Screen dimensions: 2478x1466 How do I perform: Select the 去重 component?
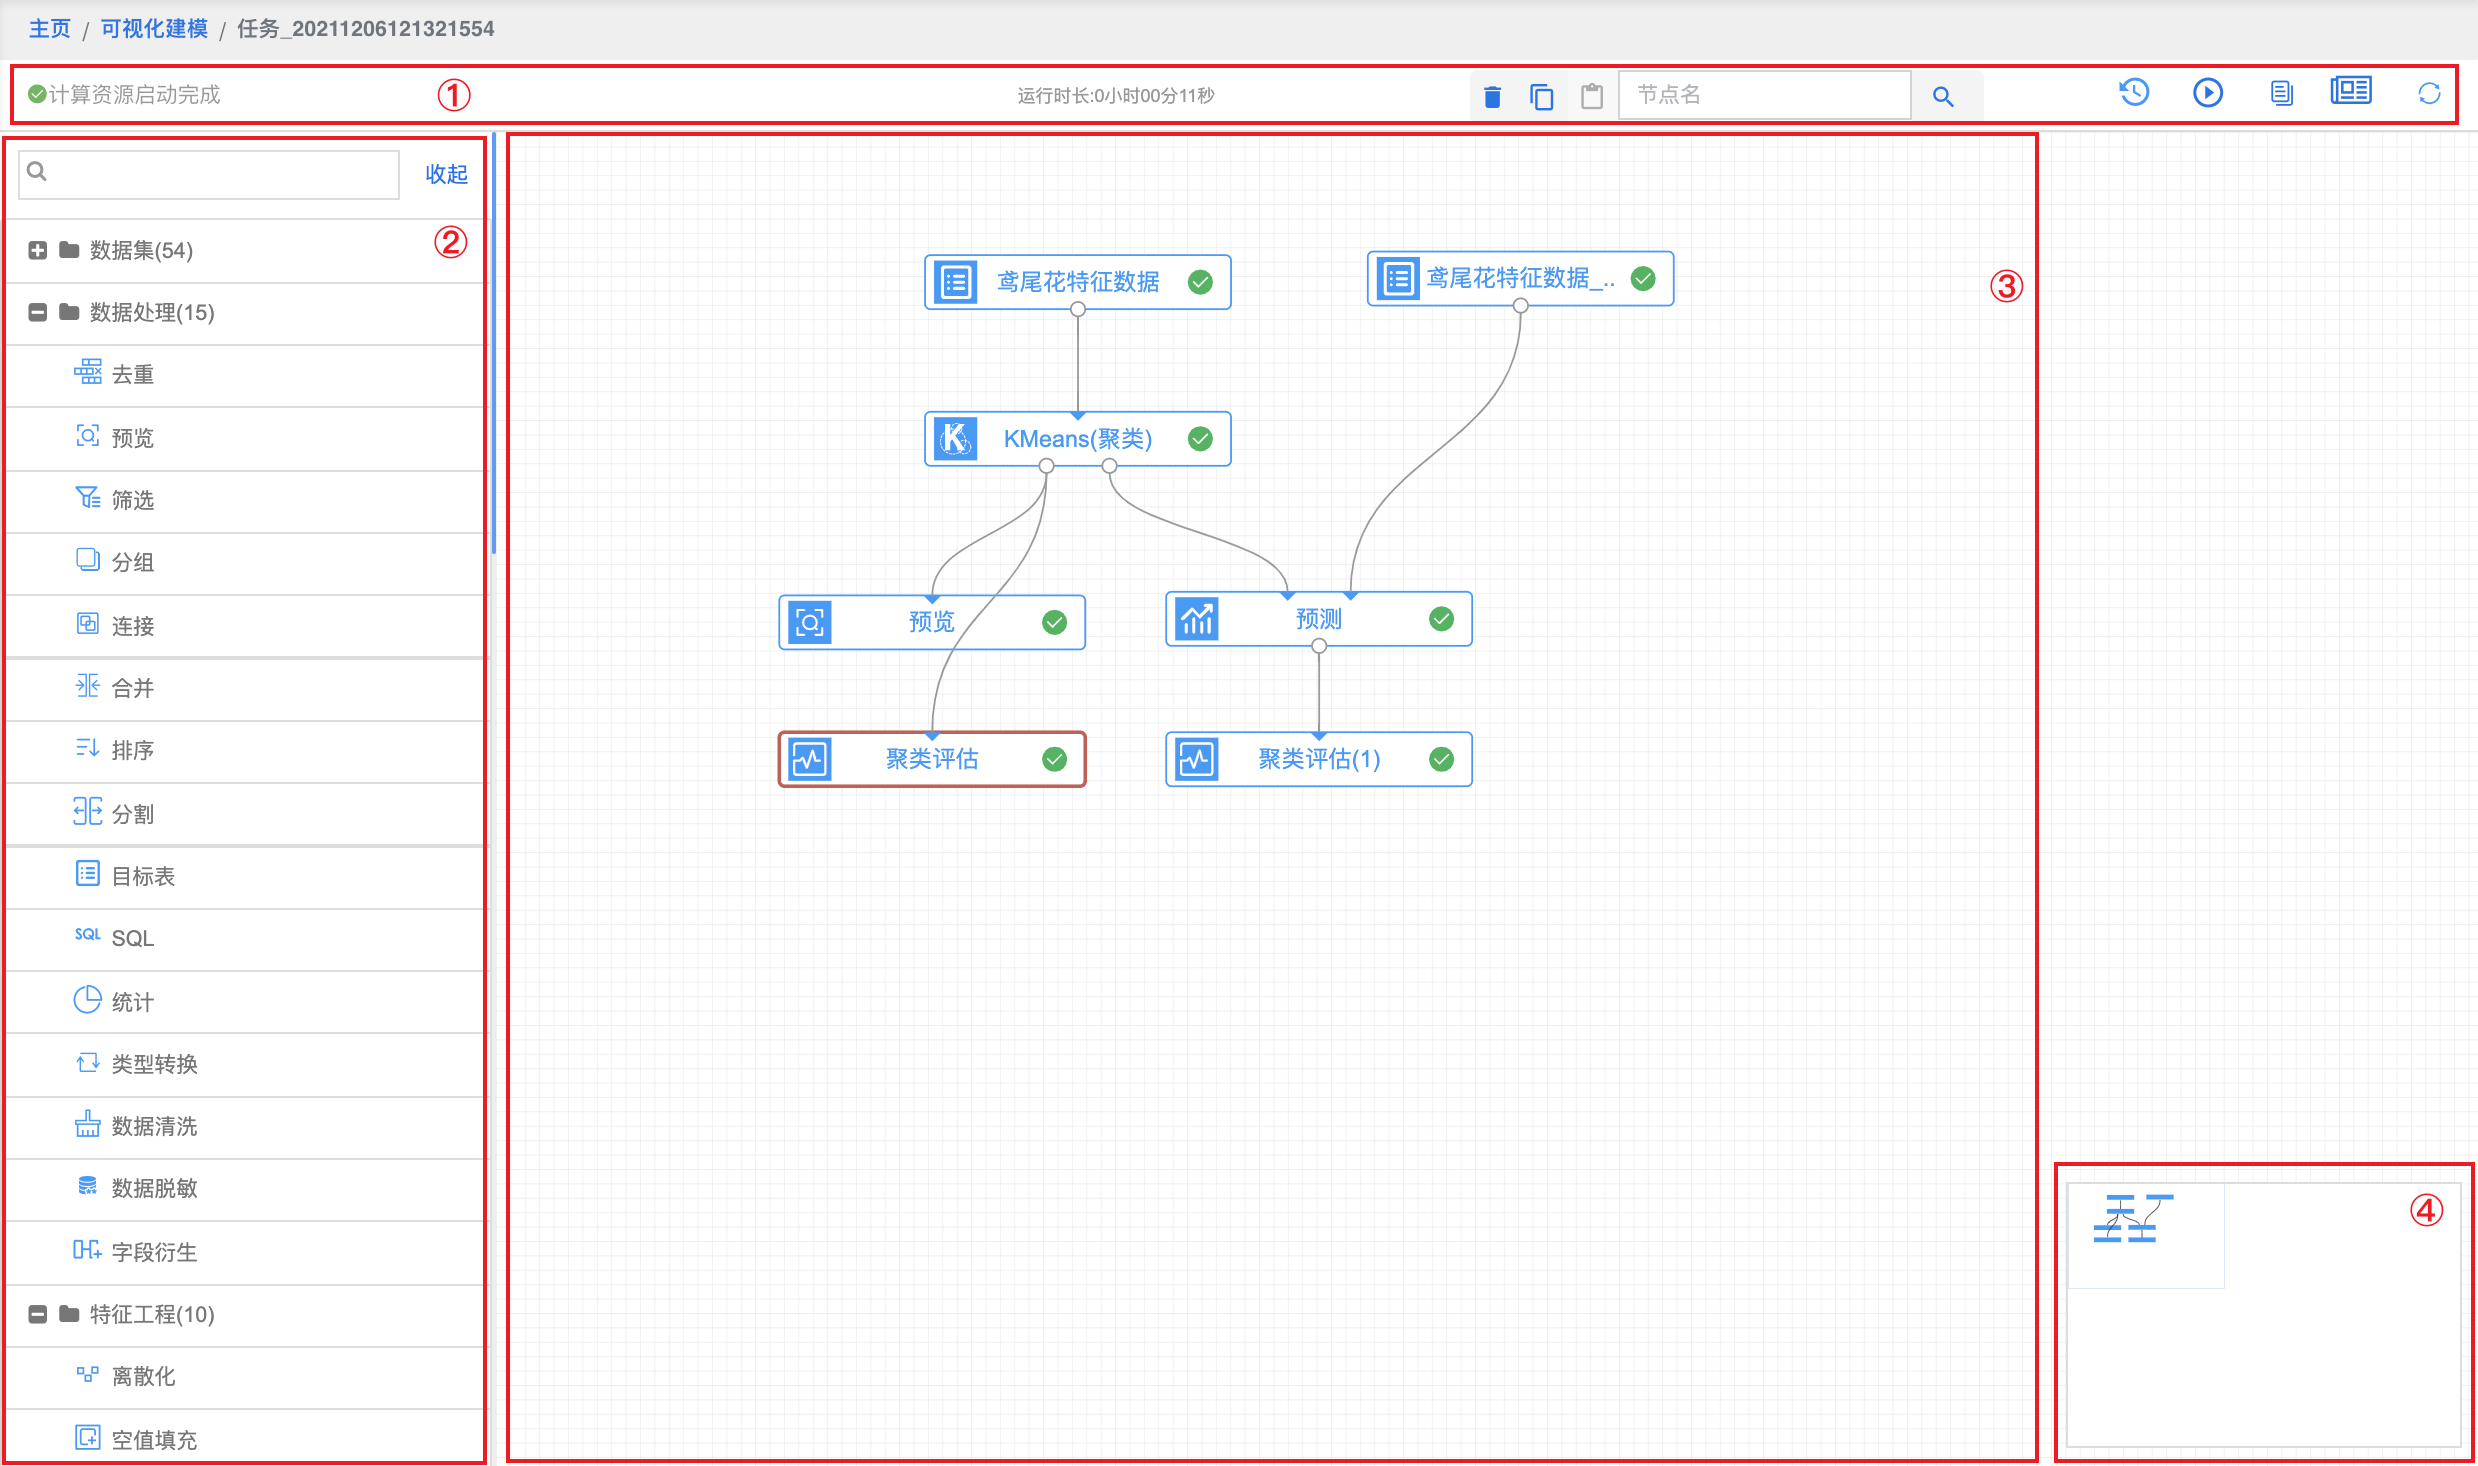click(245, 375)
